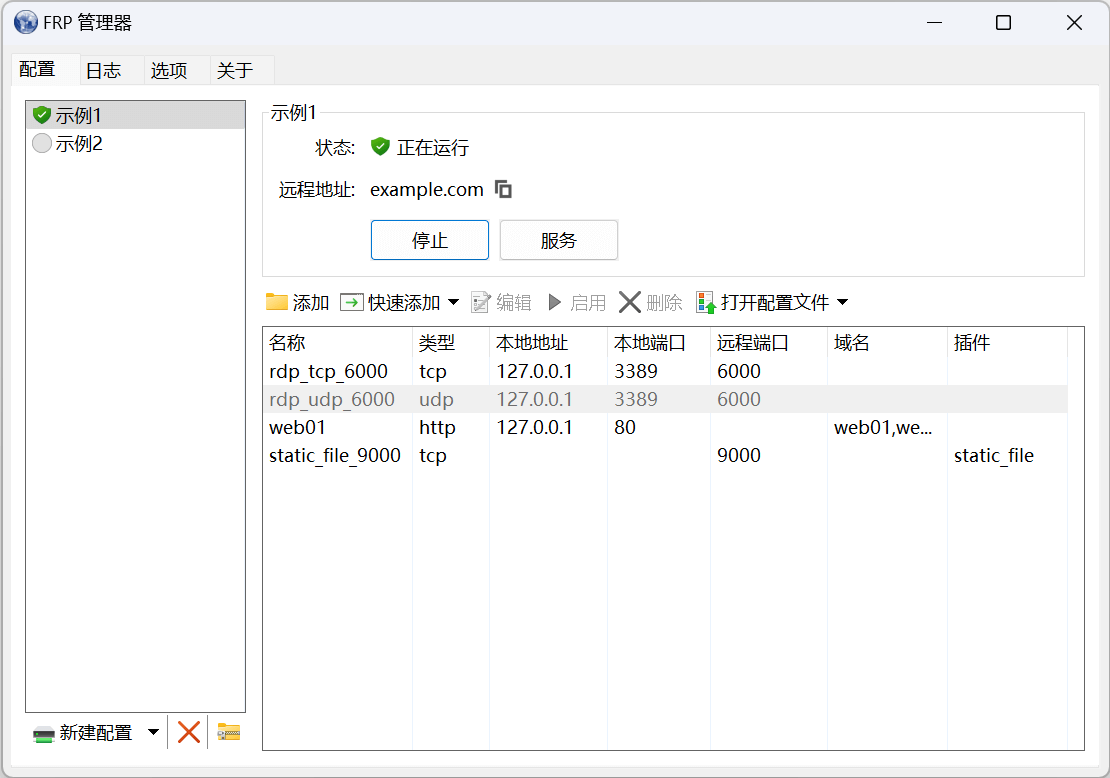Expand the 打开配置文件 dropdown arrow
This screenshot has height=778, width=1110.
[x=841, y=301]
